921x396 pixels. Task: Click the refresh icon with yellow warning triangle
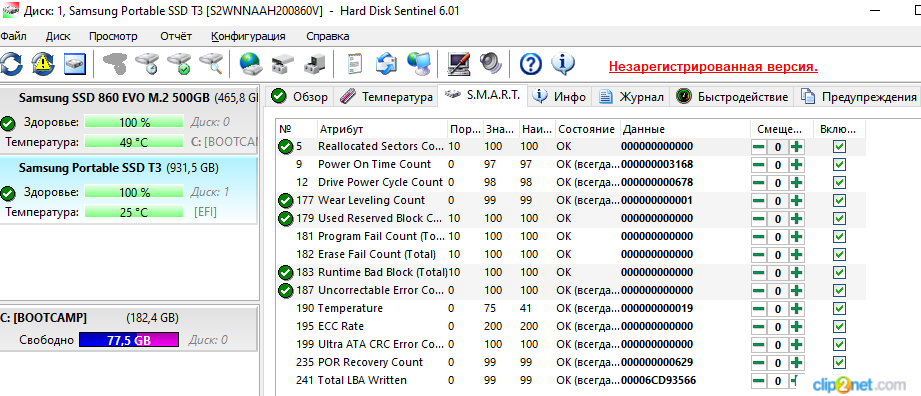[43, 63]
